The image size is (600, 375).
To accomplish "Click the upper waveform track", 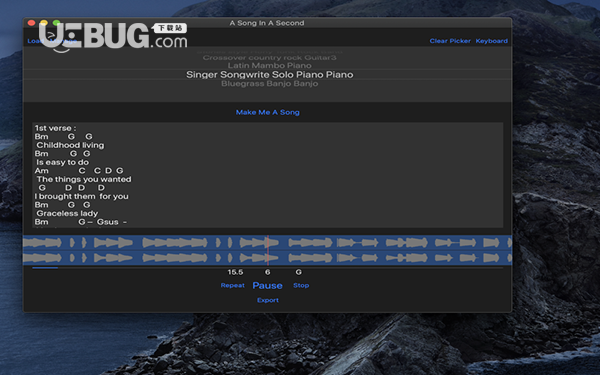I will [267, 243].
